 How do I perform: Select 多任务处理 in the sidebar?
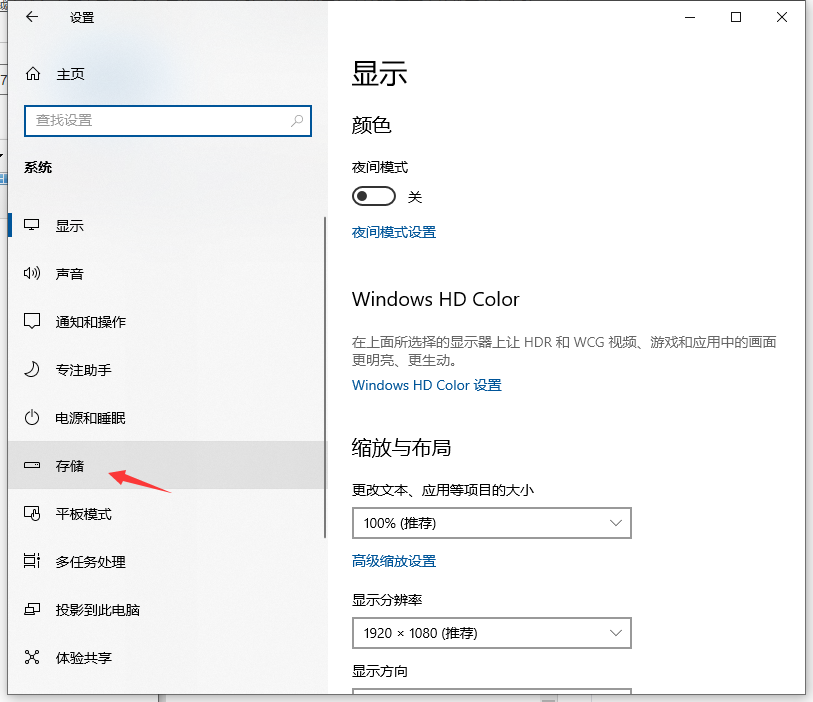[x=90, y=562]
